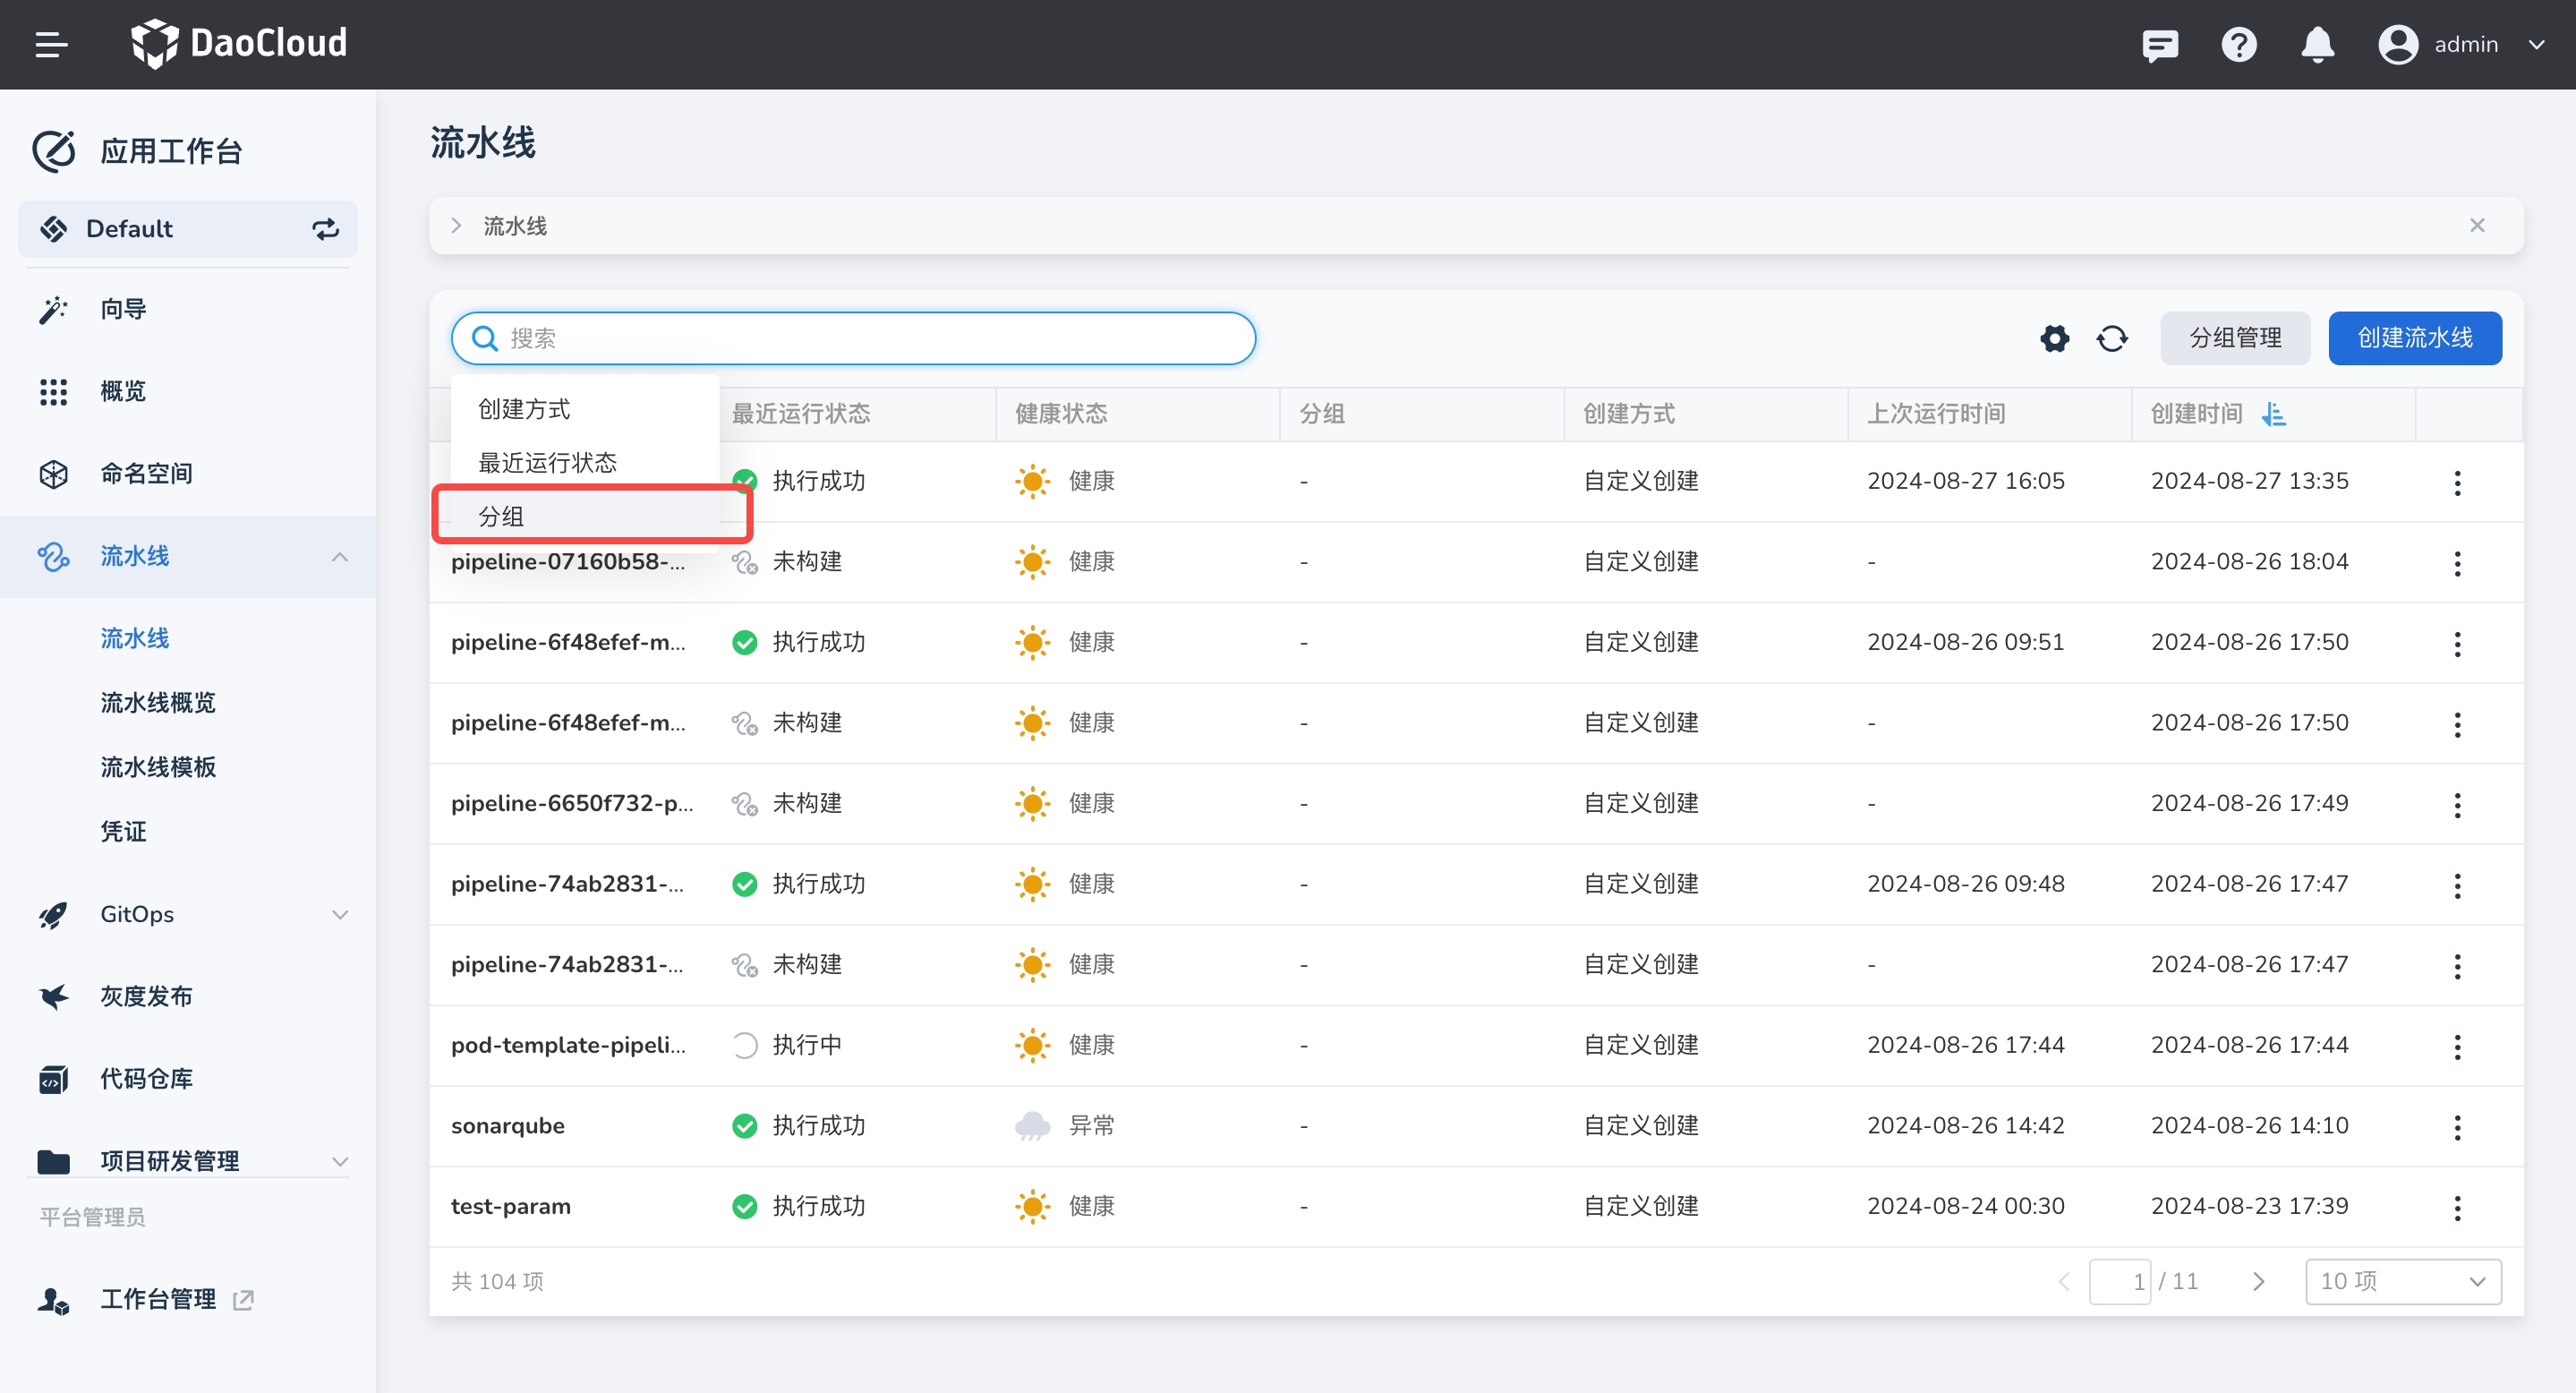
Task: Open the notifications bell
Action: [x=2317, y=45]
